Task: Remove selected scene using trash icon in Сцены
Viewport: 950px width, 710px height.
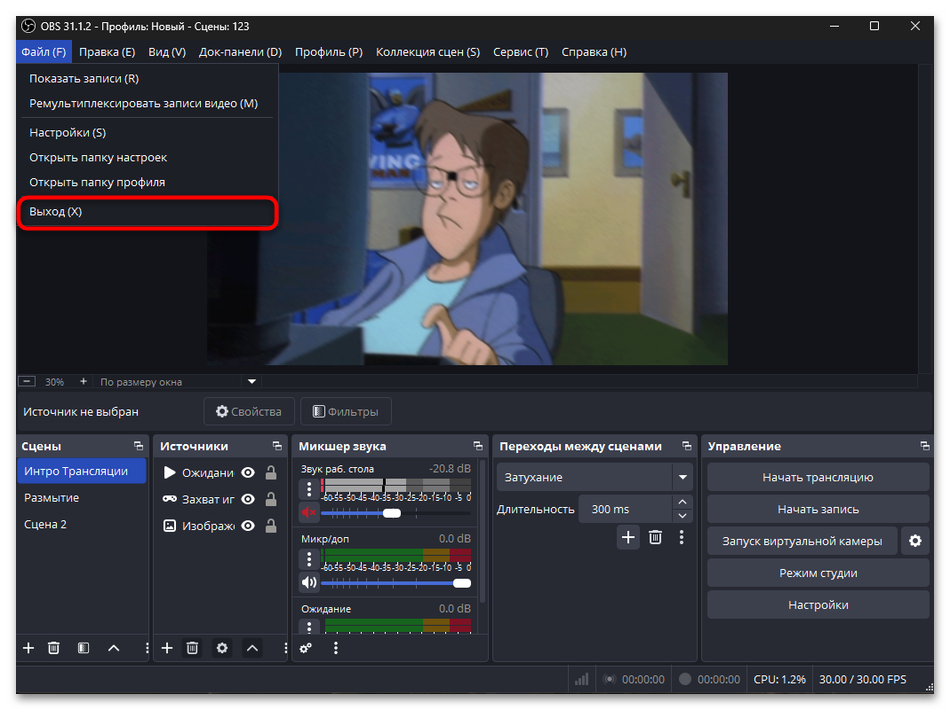Action: pyautogui.click(x=54, y=648)
